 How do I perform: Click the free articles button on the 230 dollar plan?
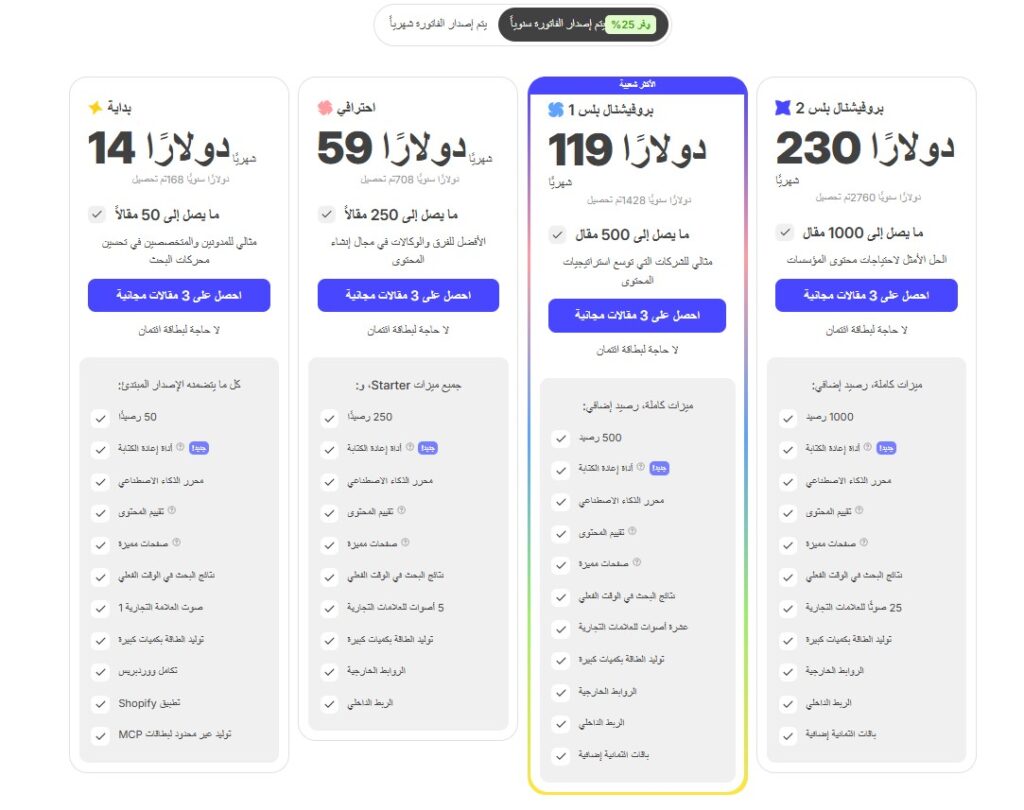[x=866, y=295]
